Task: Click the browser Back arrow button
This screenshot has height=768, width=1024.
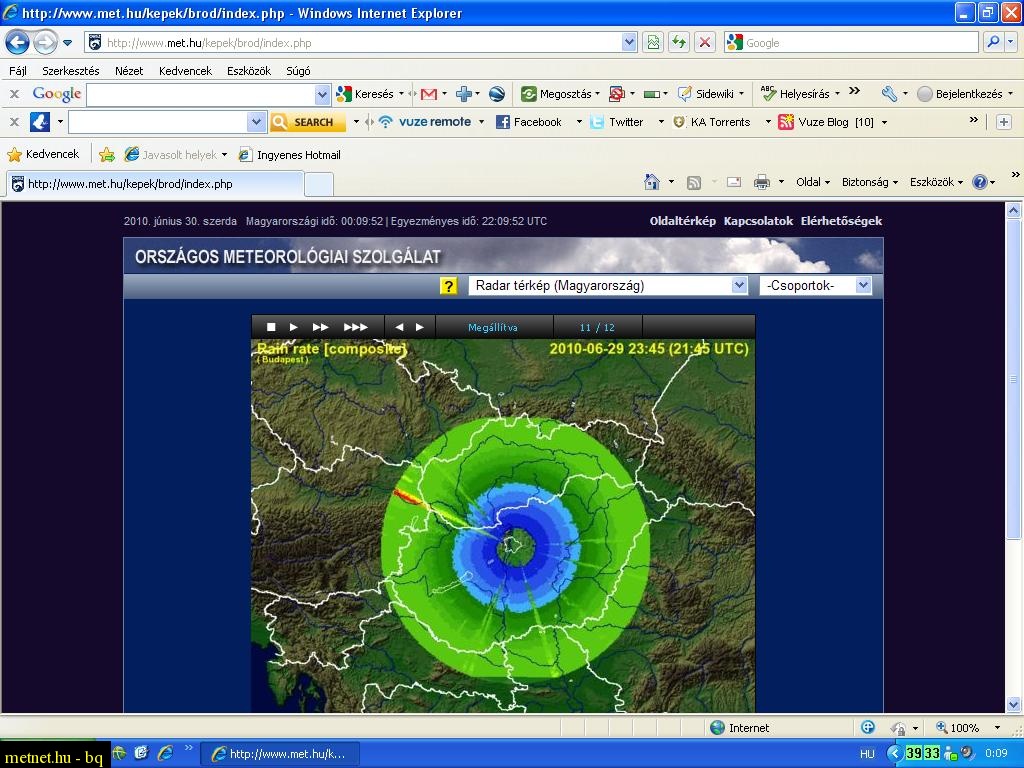Action: (18, 43)
